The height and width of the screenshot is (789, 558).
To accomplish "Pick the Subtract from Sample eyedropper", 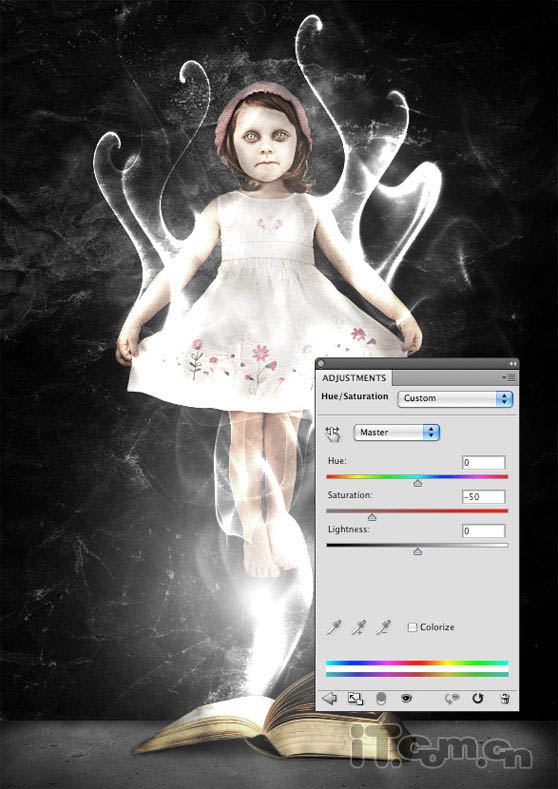I will pos(383,627).
